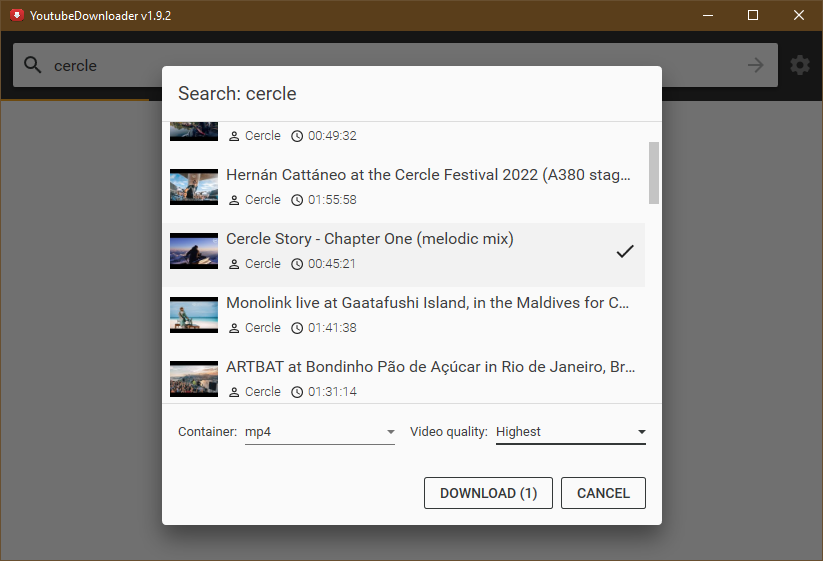Click the CANCEL button
Screen dimensions: 823x561
(x=603, y=493)
